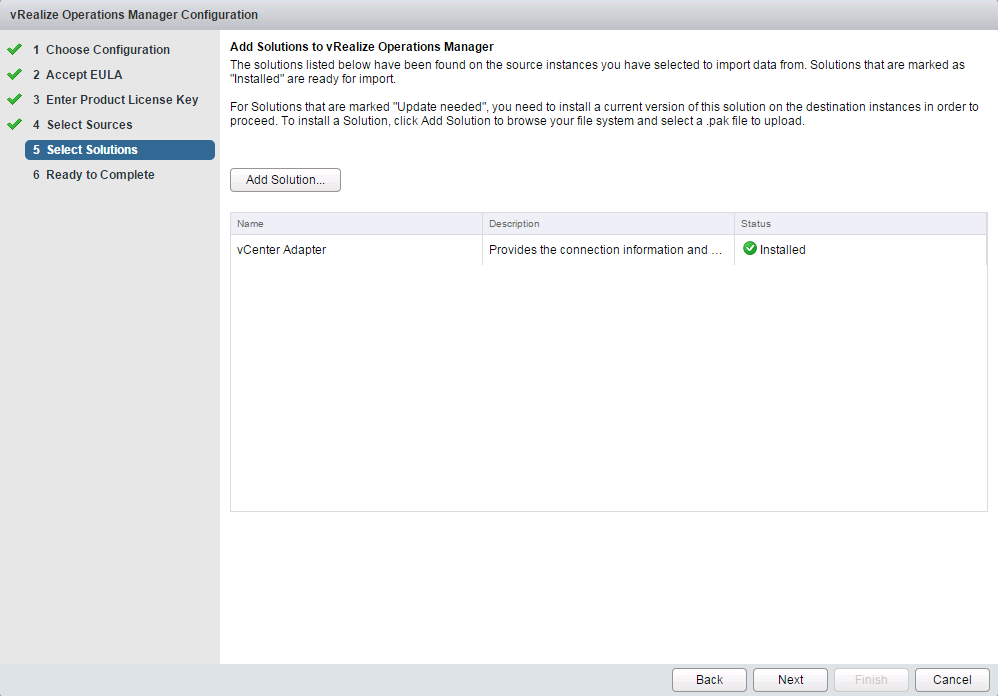Screen dimensions: 998x696
Task: Open step 2 Accept EULA
Action: pyautogui.click(x=78, y=74)
